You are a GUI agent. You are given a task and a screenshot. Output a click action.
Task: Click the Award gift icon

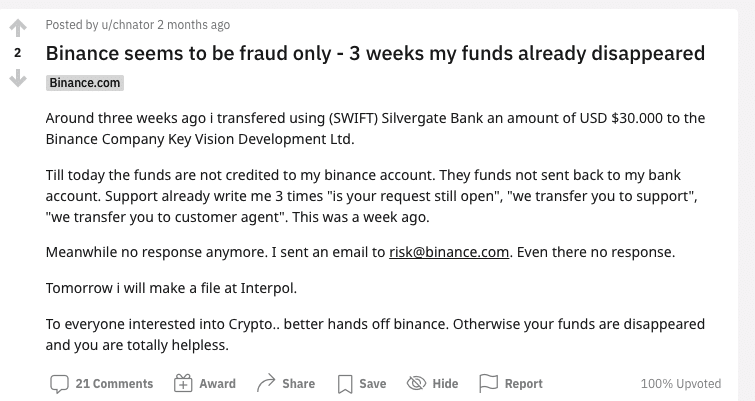click(x=183, y=383)
